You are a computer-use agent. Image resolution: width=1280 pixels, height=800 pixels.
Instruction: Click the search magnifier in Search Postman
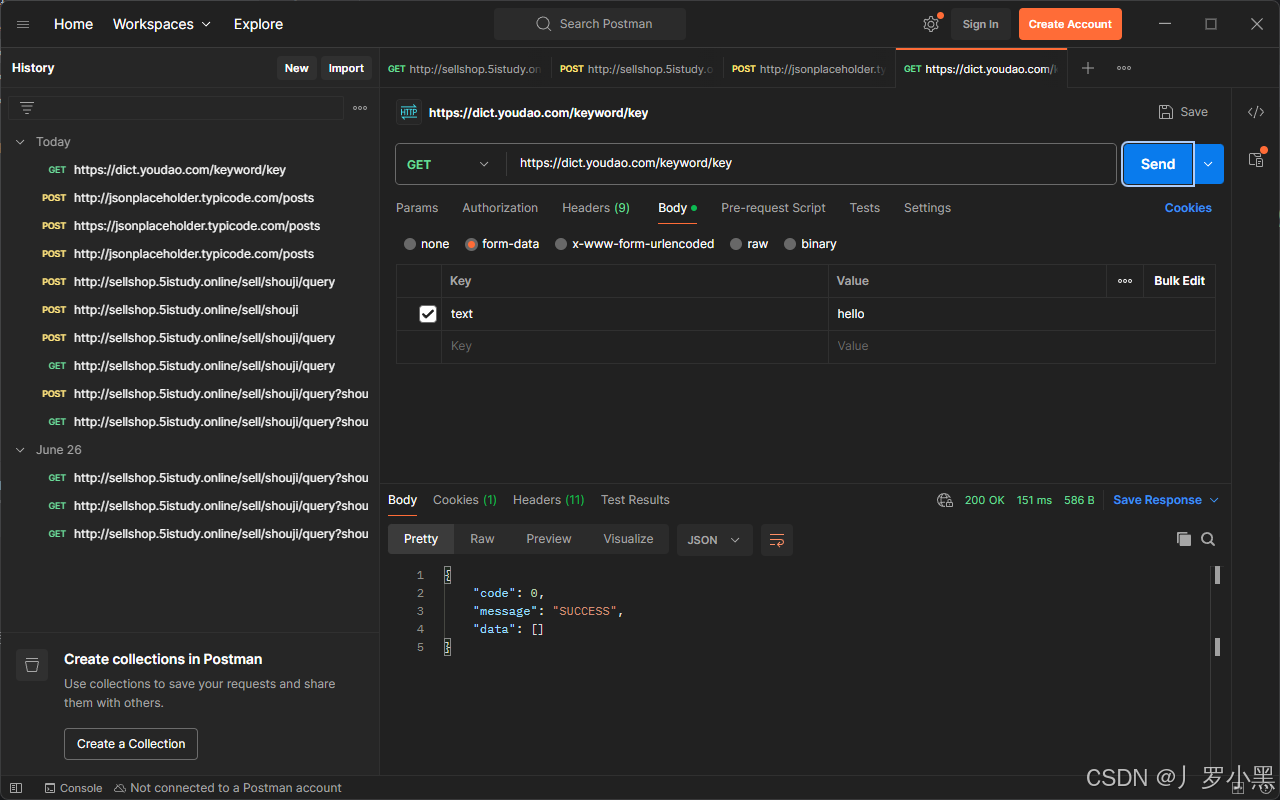click(x=543, y=24)
